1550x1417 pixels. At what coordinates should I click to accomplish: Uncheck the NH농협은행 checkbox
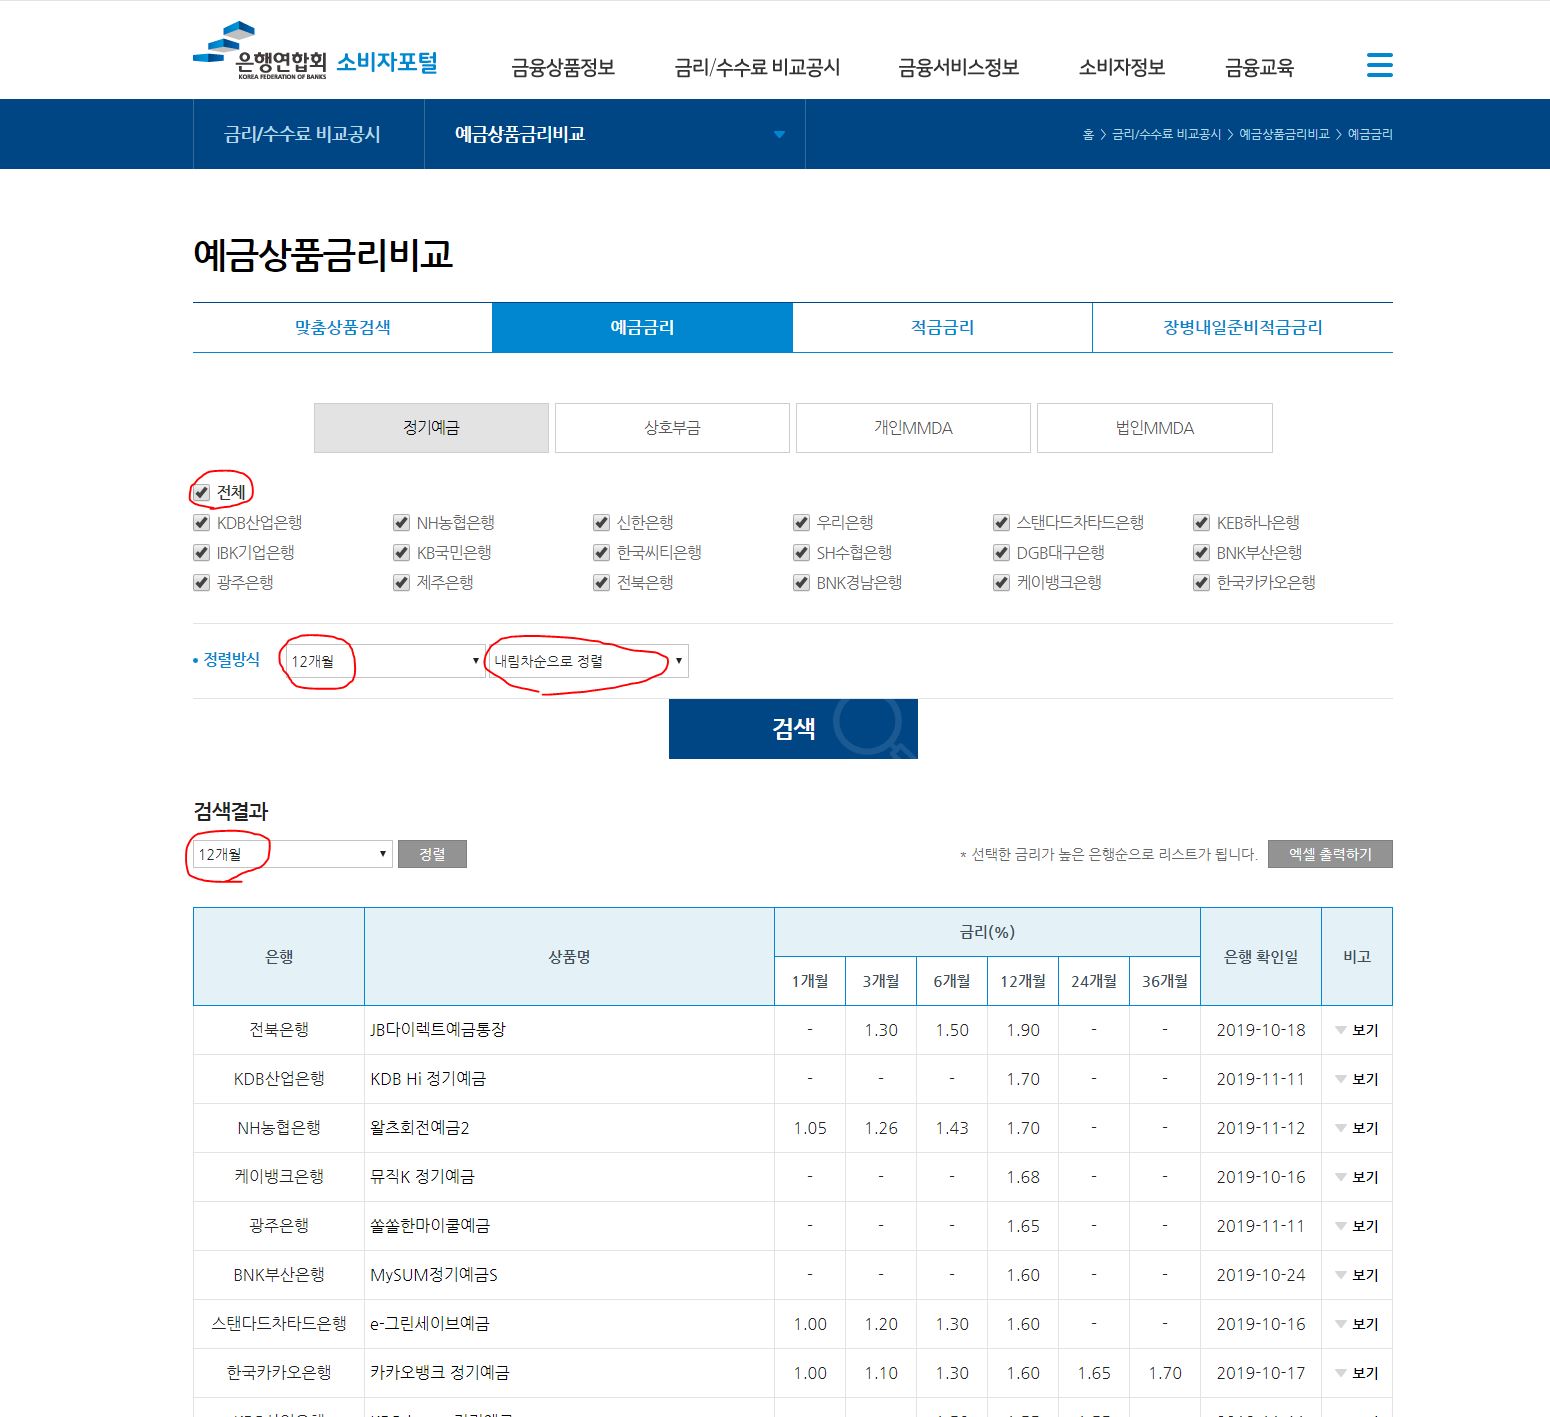401,523
